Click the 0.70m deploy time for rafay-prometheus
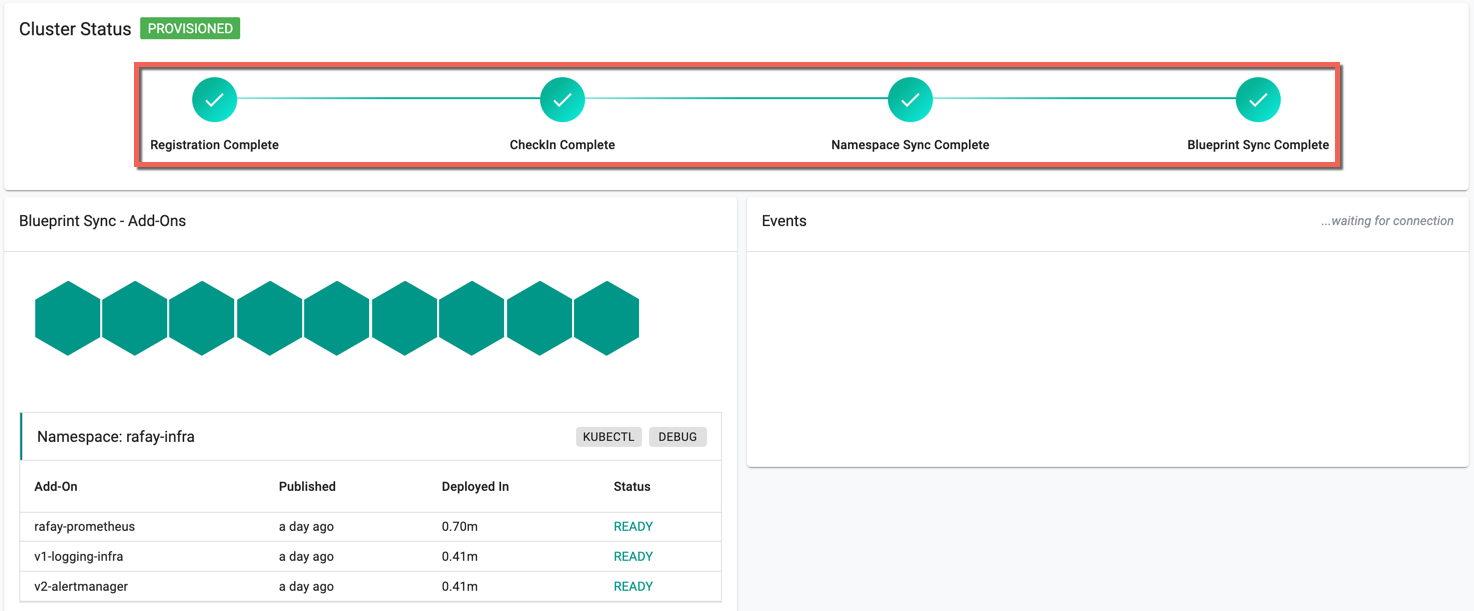This screenshot has width=1474, height=611. click(460, 527)
